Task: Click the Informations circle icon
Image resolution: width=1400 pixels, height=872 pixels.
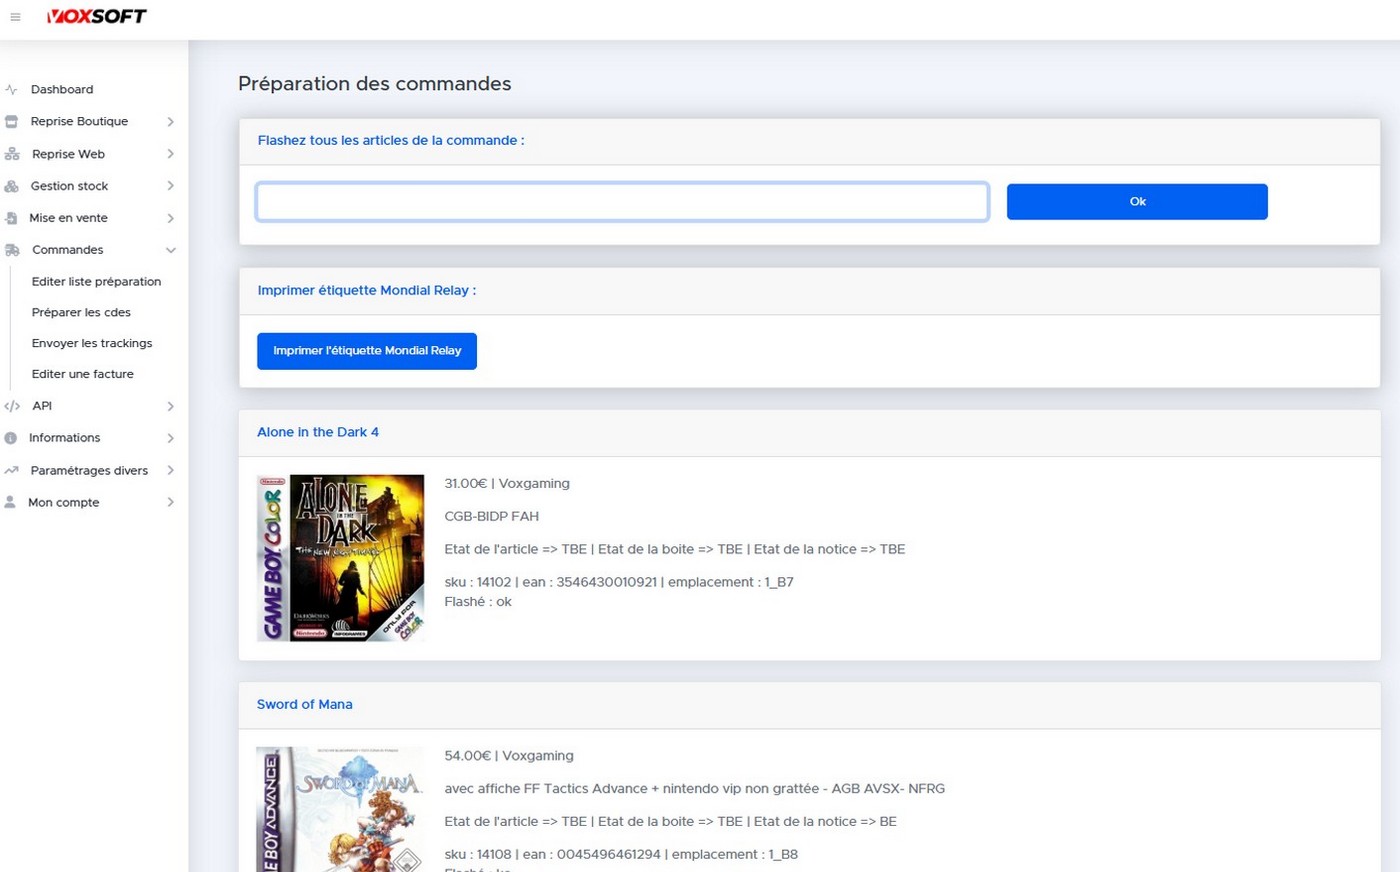Action: click(10, 438)
